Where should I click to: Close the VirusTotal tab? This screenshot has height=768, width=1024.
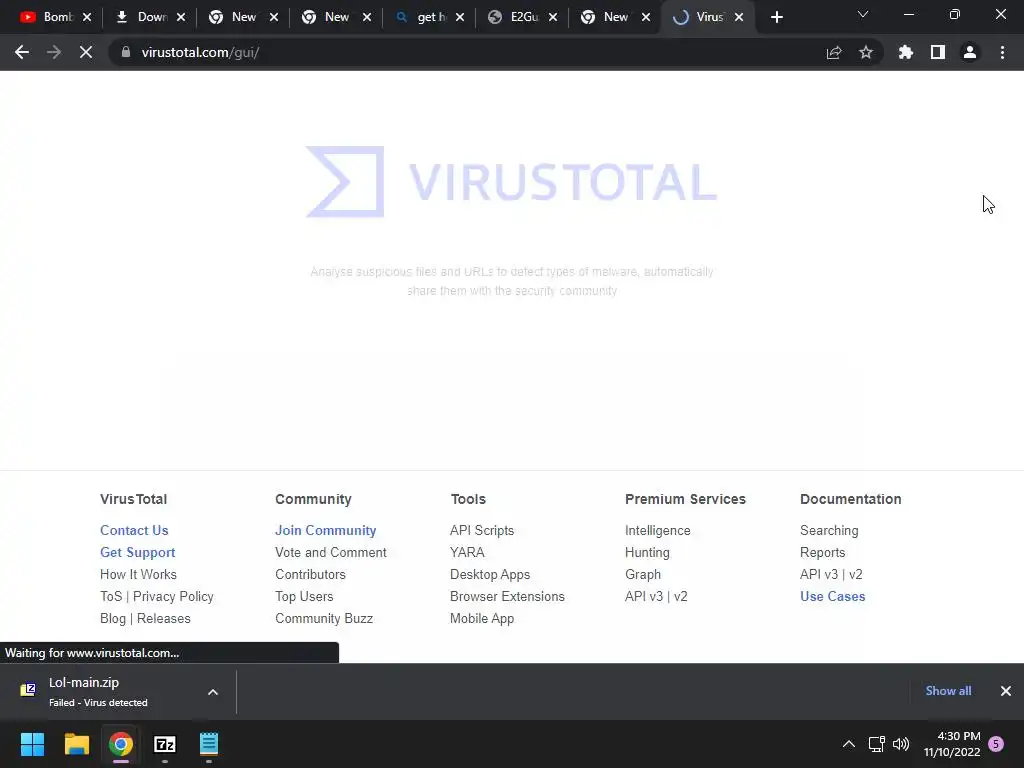739,17
